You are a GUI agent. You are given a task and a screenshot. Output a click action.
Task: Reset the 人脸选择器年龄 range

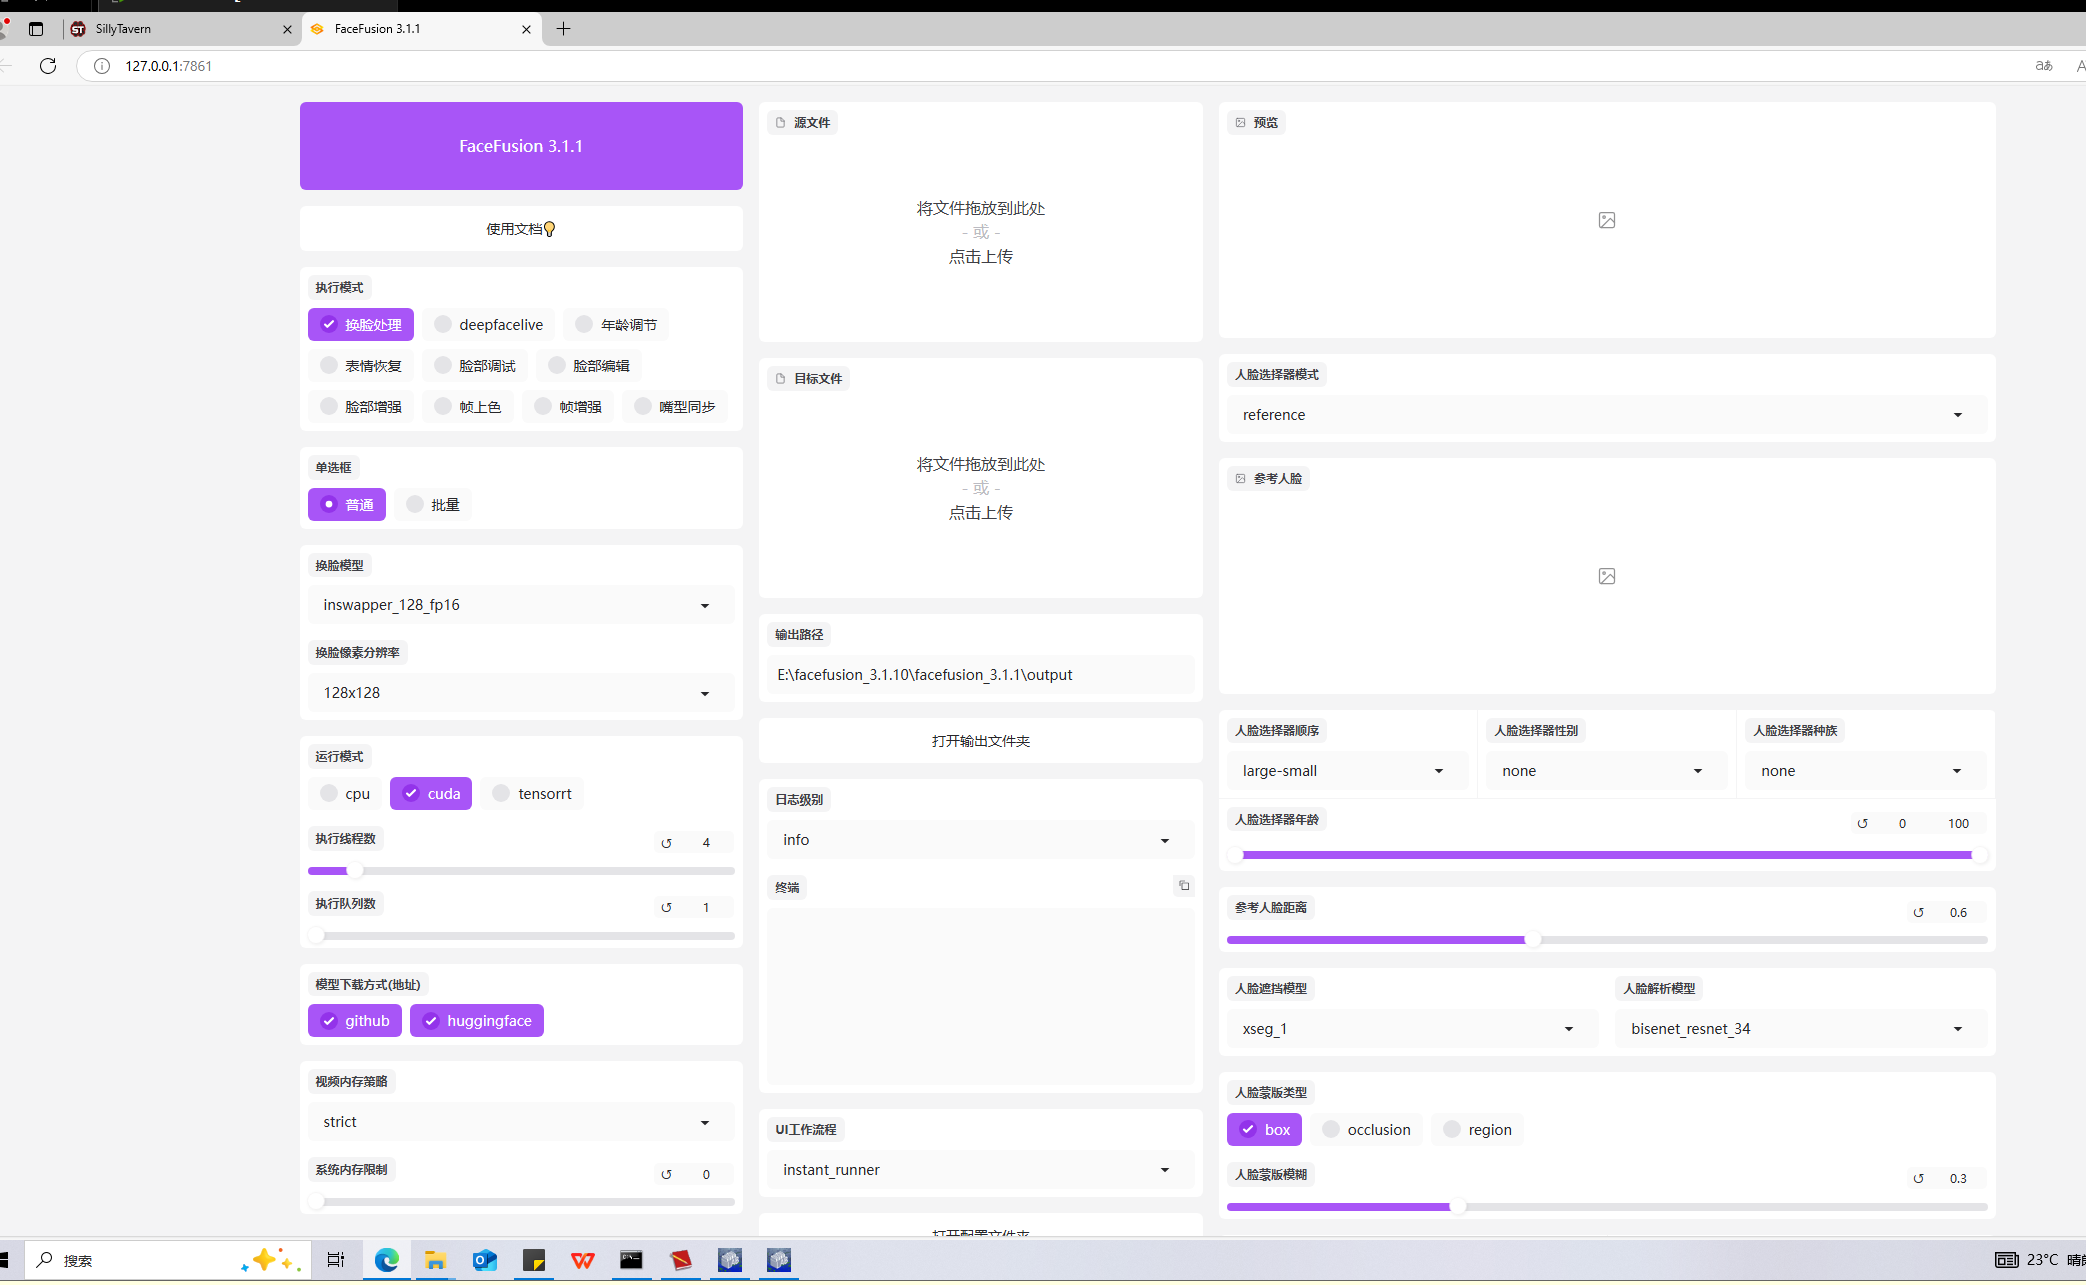point(1863,824)
